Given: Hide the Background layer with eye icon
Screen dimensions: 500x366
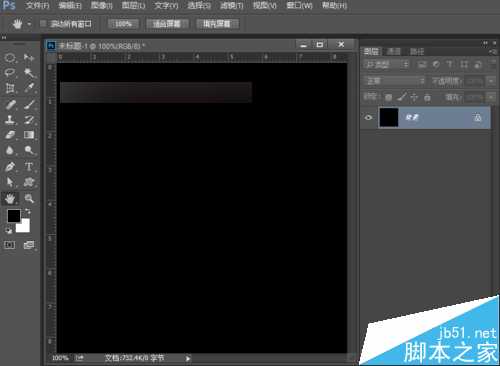Looking at the screenshot, I should [x=368, y=117].
